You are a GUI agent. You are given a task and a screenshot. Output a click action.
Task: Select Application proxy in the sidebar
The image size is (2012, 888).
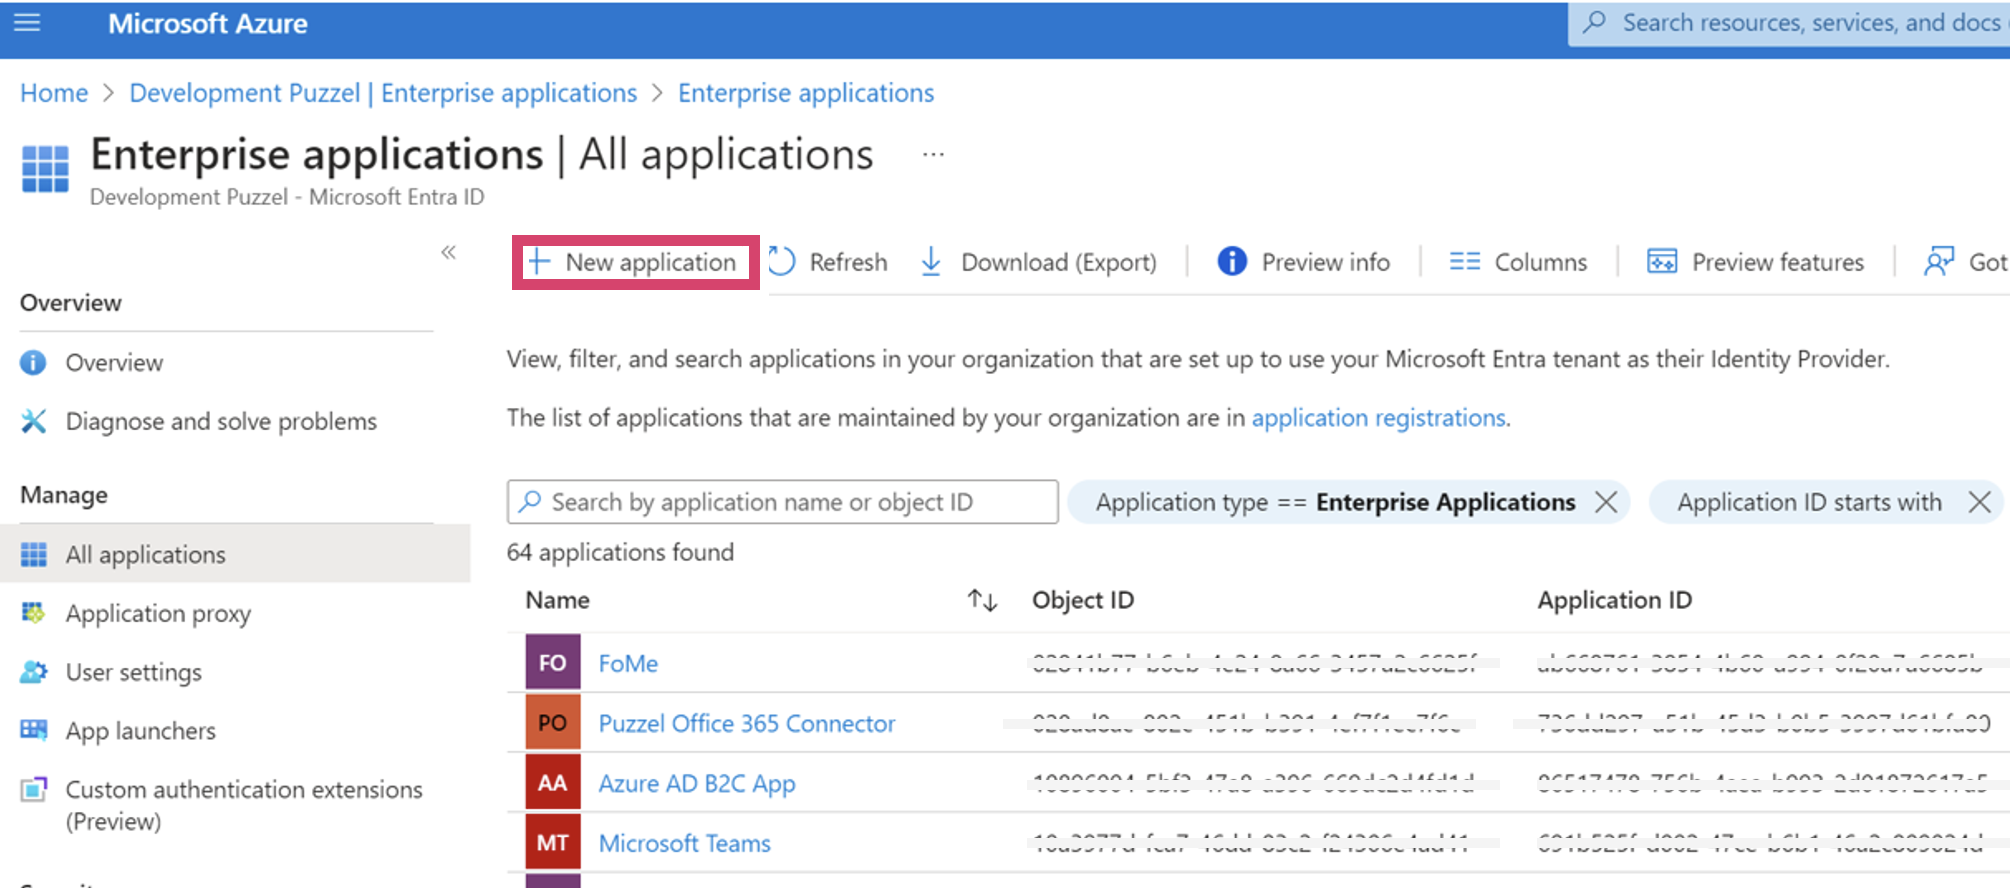(158, 613)
